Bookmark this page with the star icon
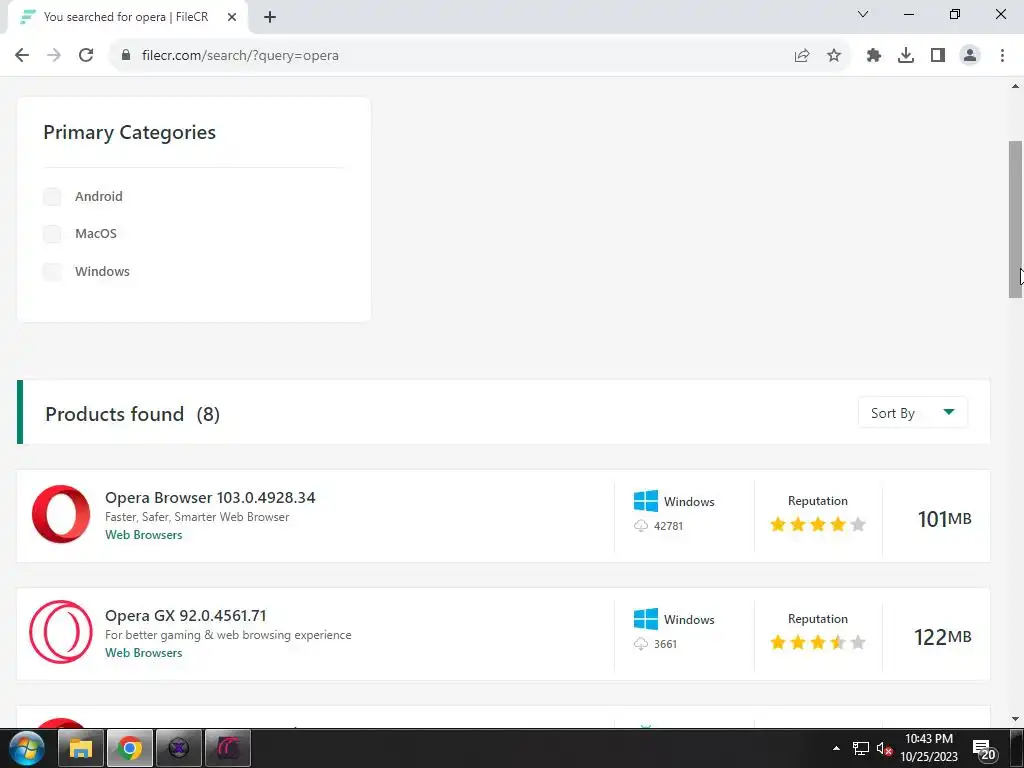1024x768 pixels. 834,56
